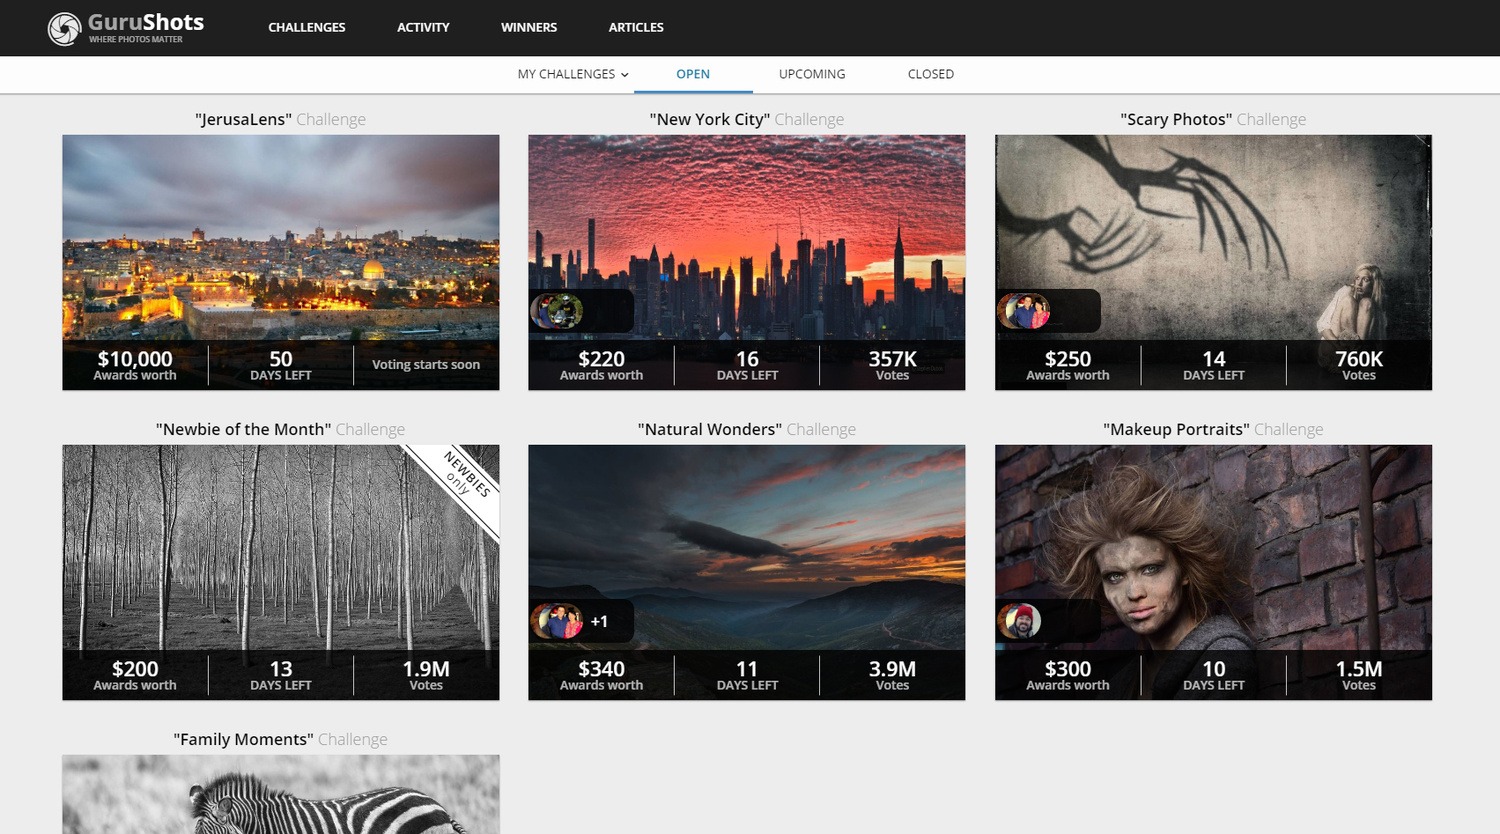The height and width of the screenshot is (834, 1500).
Task: Switch to the Closed challenges tab
Action: 930,74
